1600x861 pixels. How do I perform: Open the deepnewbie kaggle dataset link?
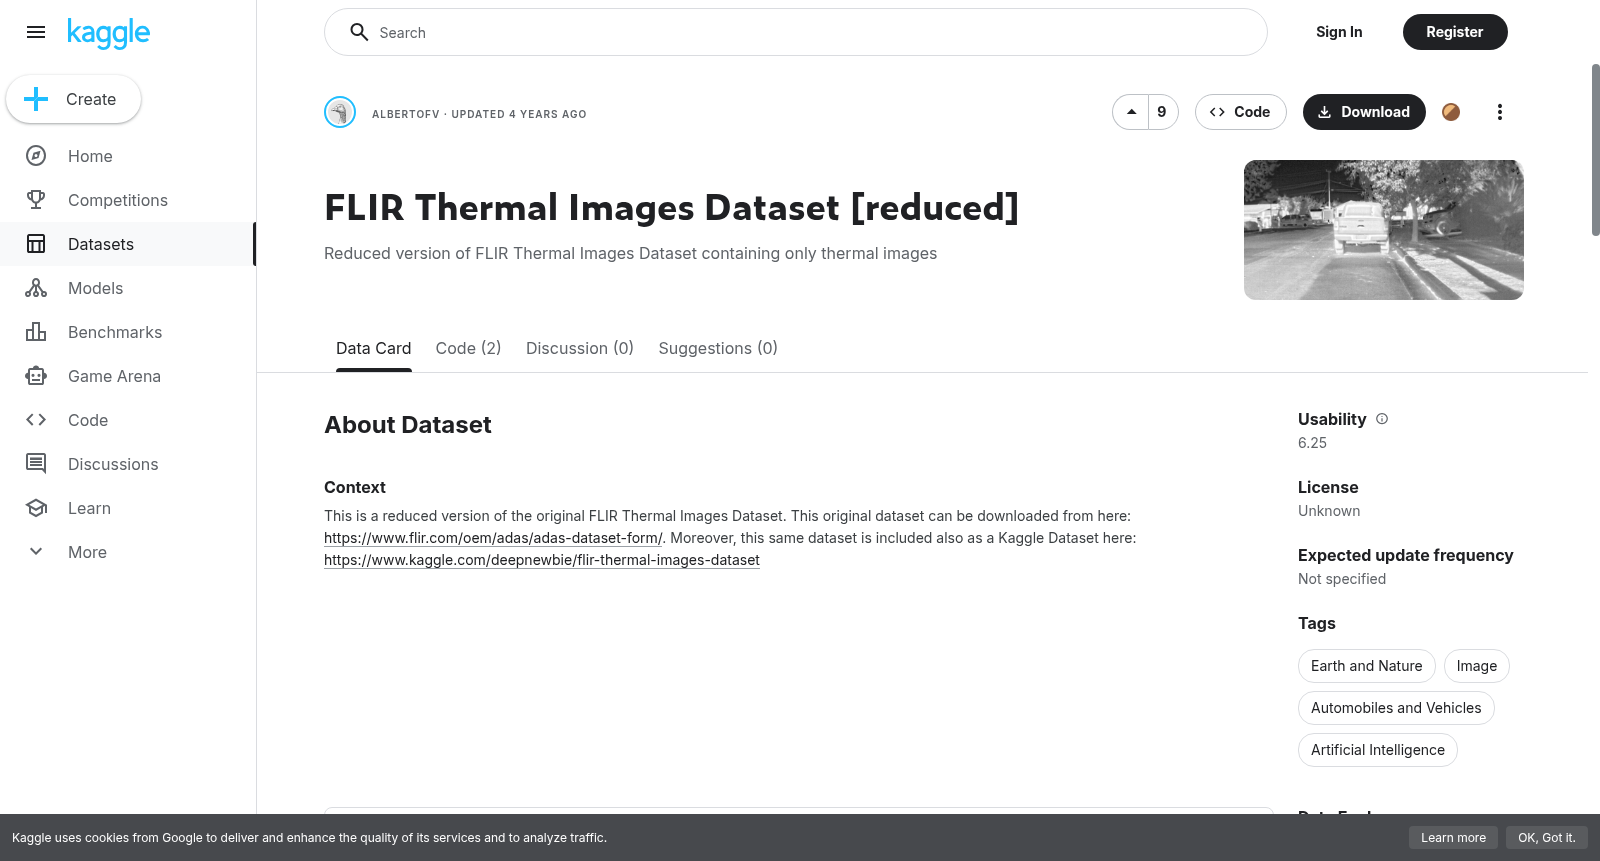click(x=542, y=560)
